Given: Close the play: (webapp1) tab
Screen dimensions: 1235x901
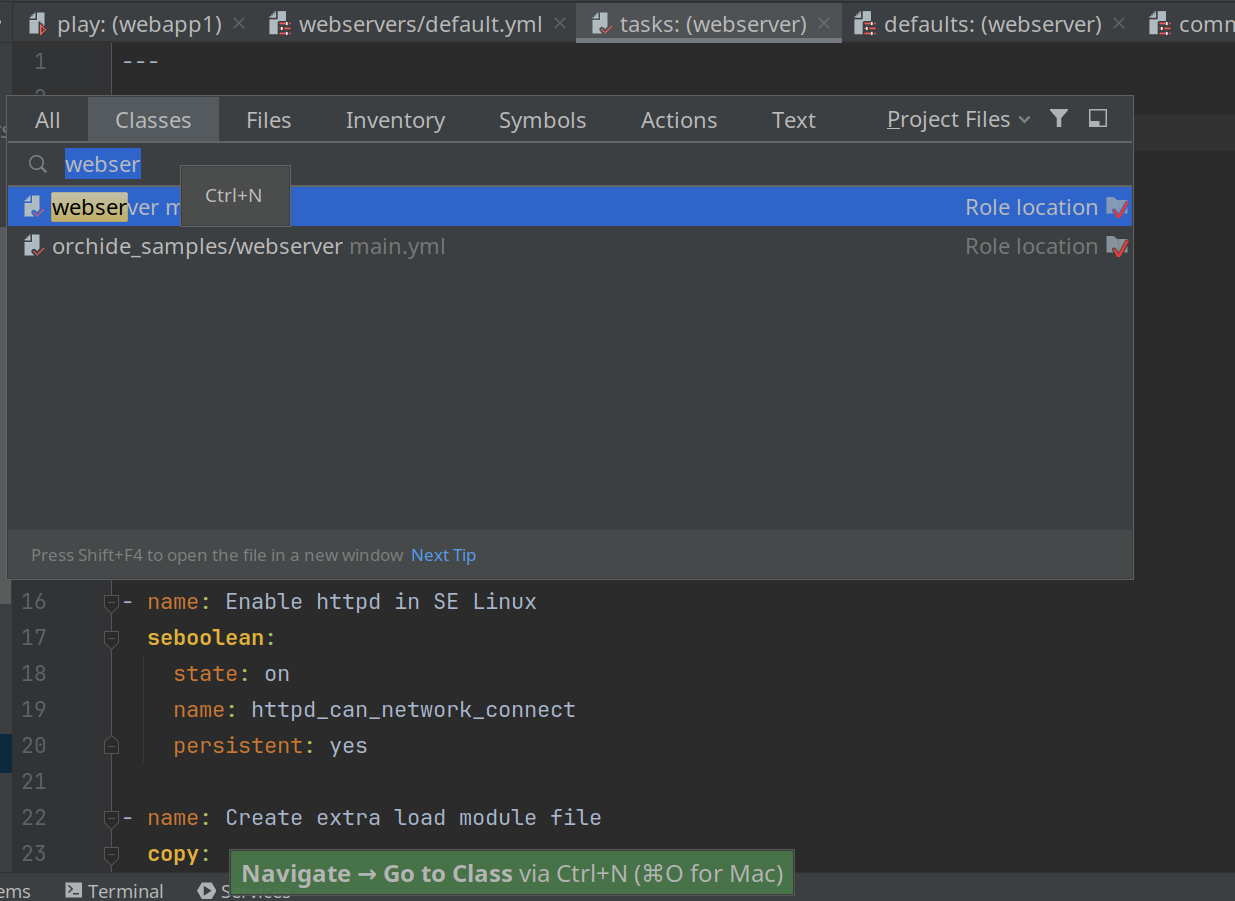Looking at the screenshot, I should click(x=239, y=23).
